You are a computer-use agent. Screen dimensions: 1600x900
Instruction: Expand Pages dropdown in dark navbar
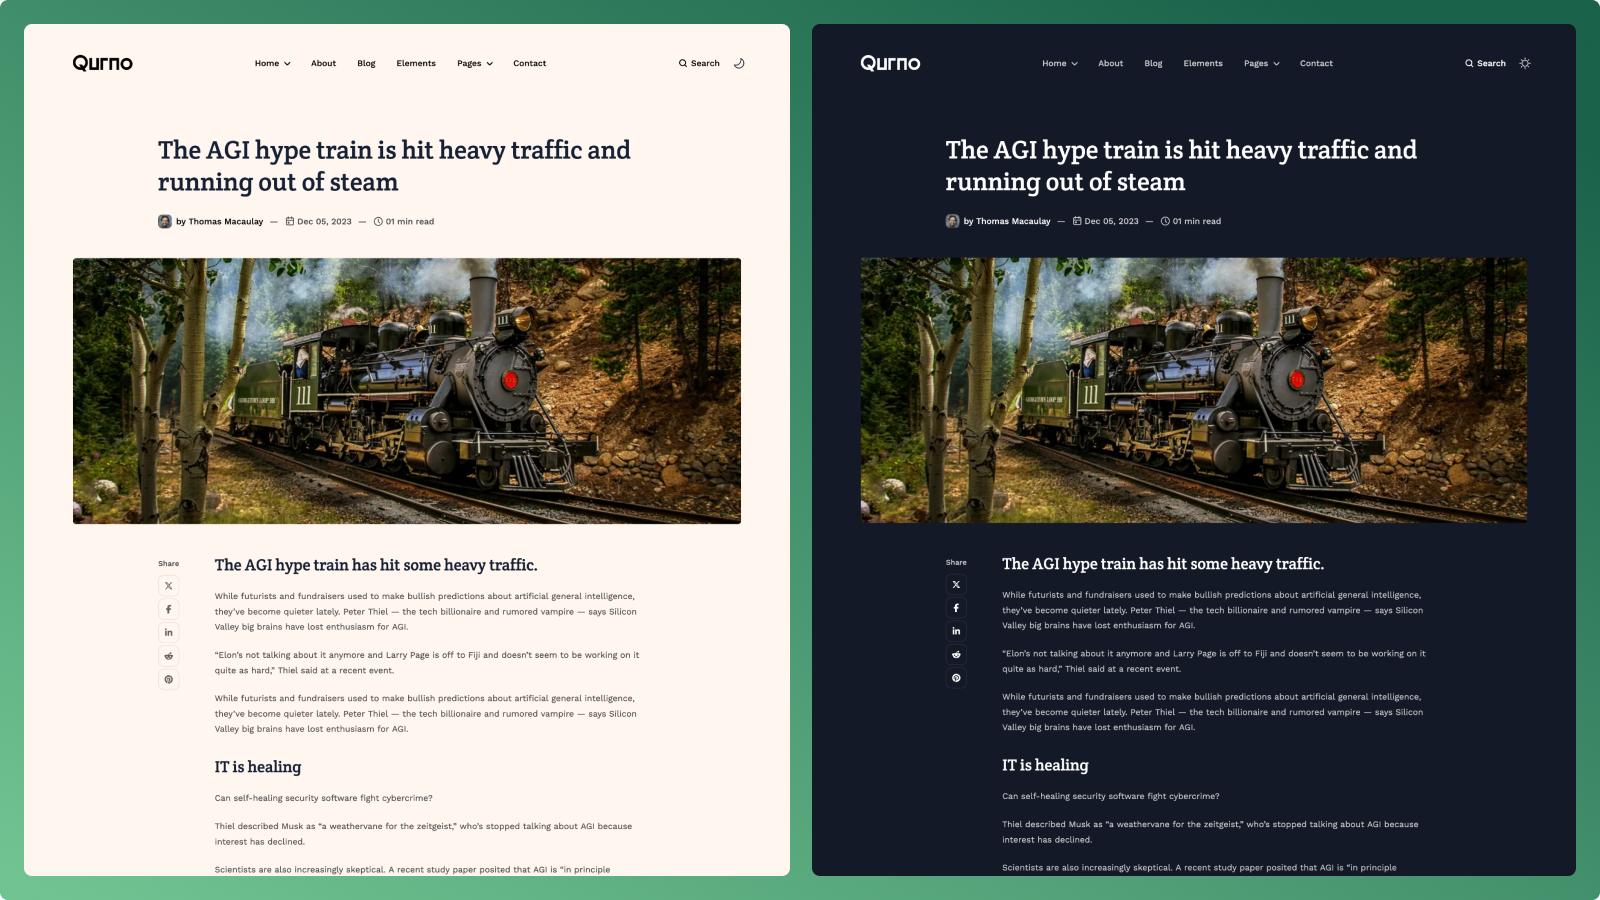coord(1262,63)
